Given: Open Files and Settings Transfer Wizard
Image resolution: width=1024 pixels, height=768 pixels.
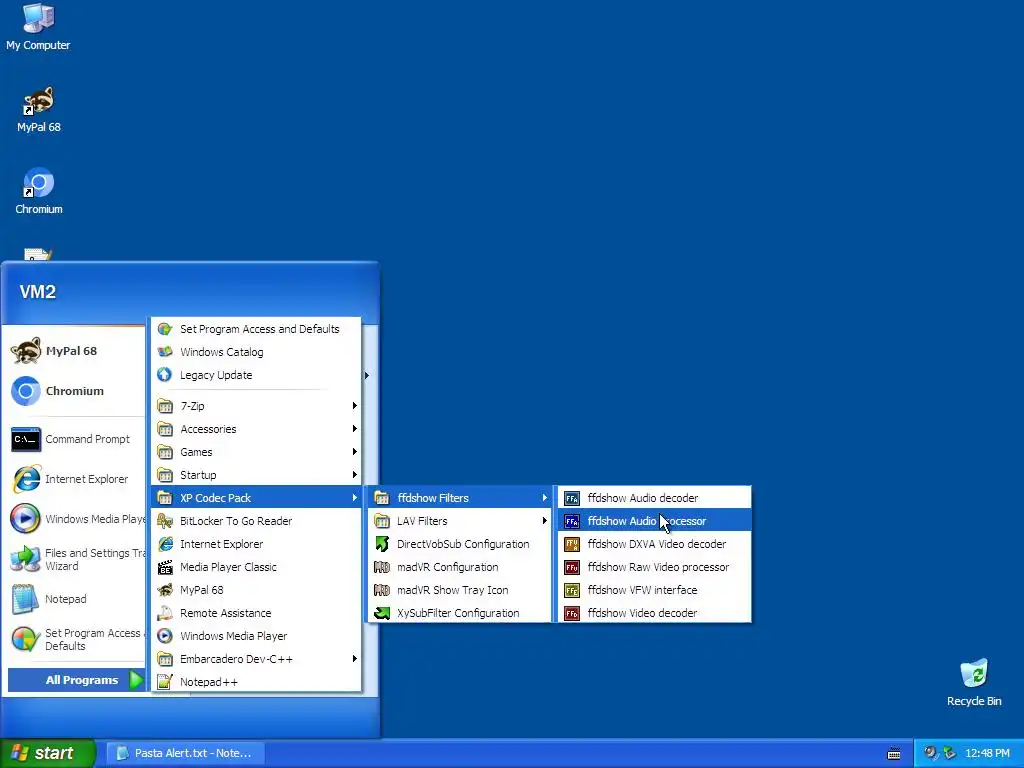Looking at the screenshot, I should 76,559.
